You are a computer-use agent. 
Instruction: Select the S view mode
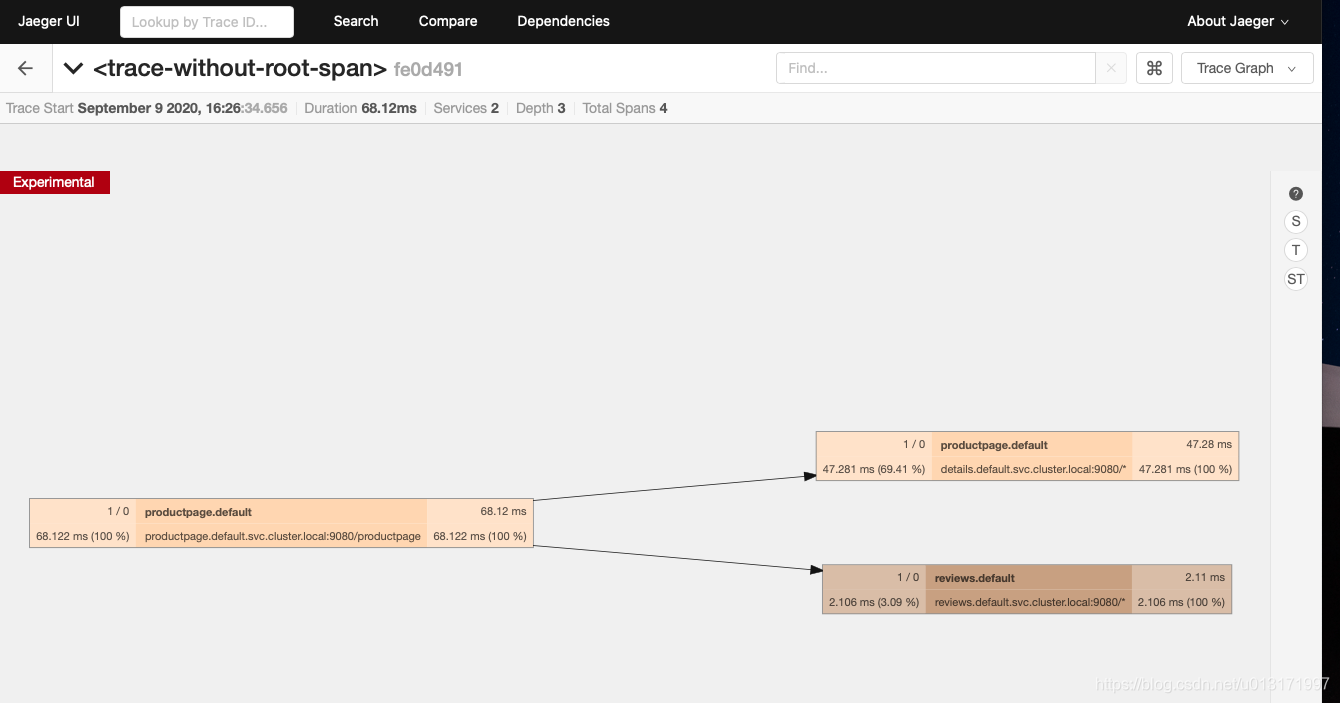(1296, 222)
